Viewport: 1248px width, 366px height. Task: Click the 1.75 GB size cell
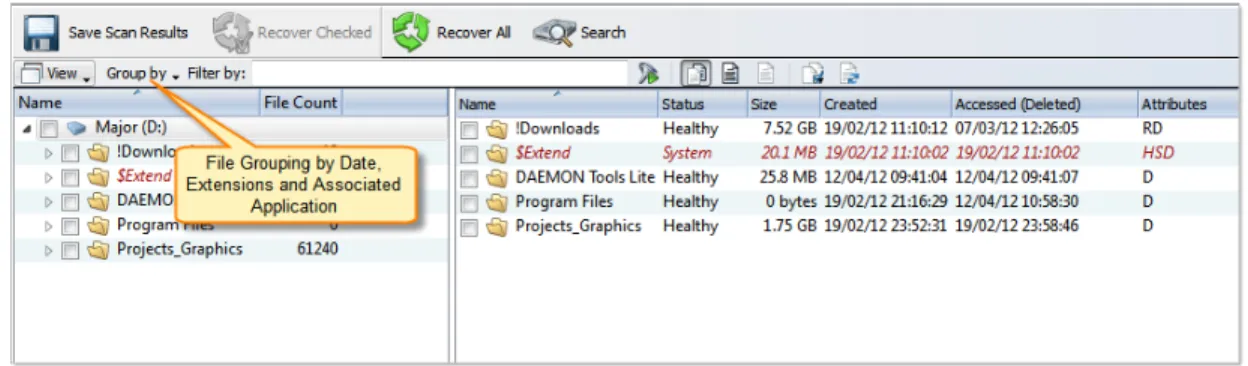point(790,227)
